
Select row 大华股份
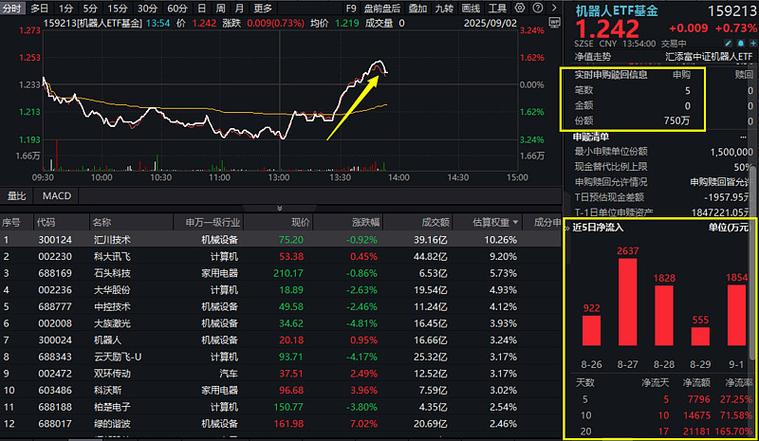pos(281,290)
